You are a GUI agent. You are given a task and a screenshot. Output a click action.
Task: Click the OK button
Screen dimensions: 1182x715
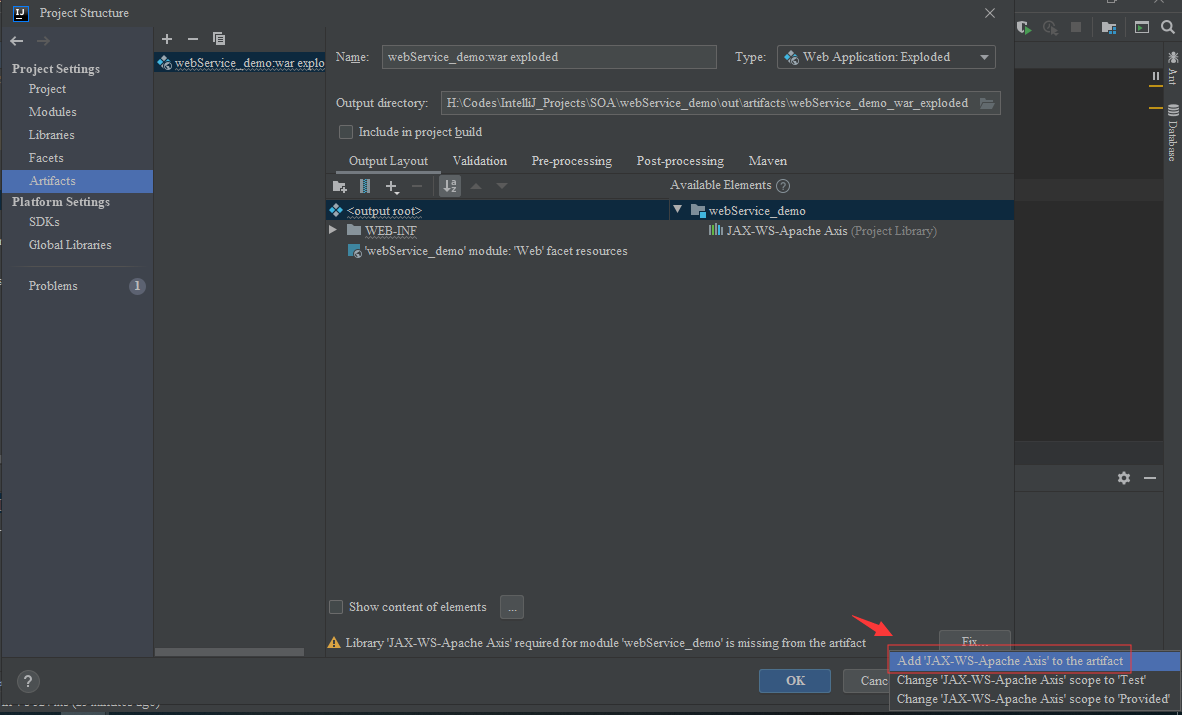(x=795, y=680)
